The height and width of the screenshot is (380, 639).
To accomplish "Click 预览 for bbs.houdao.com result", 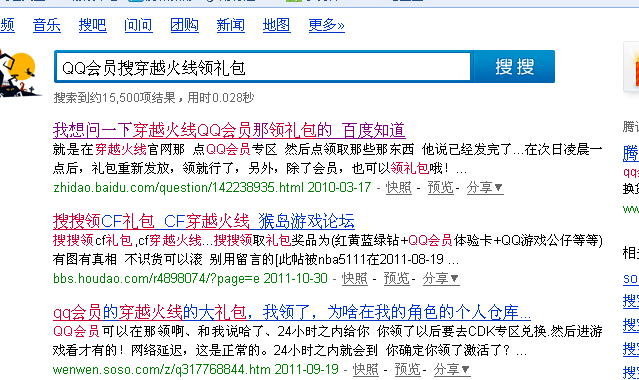I will pos(397,278).
